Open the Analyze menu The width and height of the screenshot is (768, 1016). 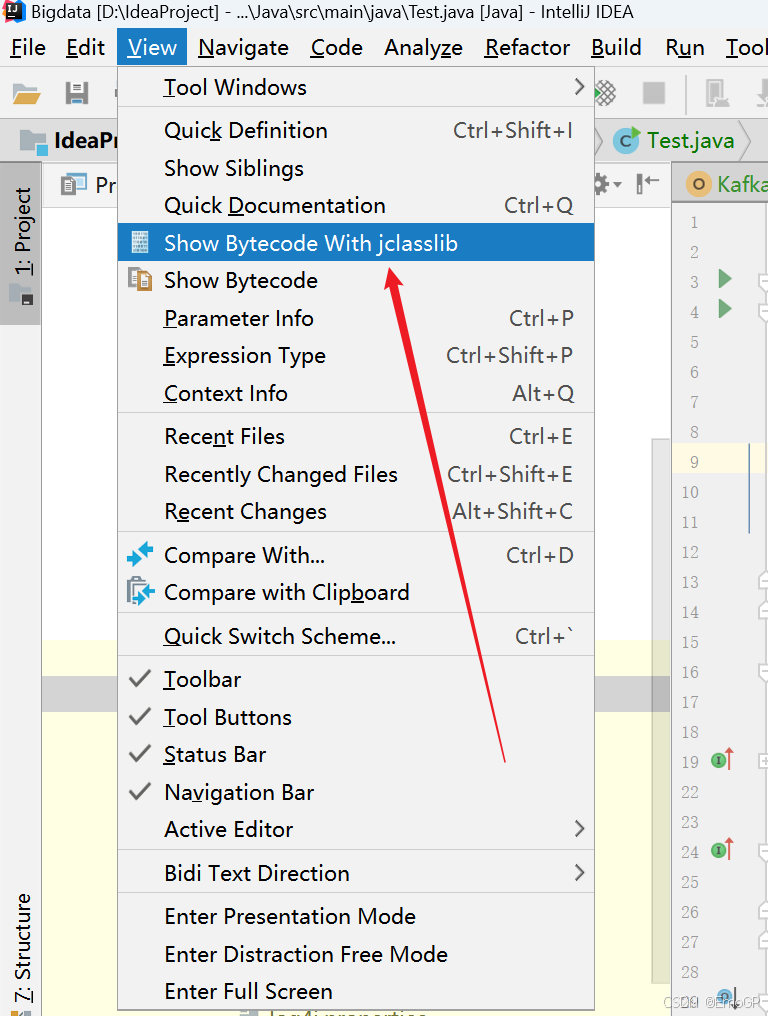(x=423, y=47)
